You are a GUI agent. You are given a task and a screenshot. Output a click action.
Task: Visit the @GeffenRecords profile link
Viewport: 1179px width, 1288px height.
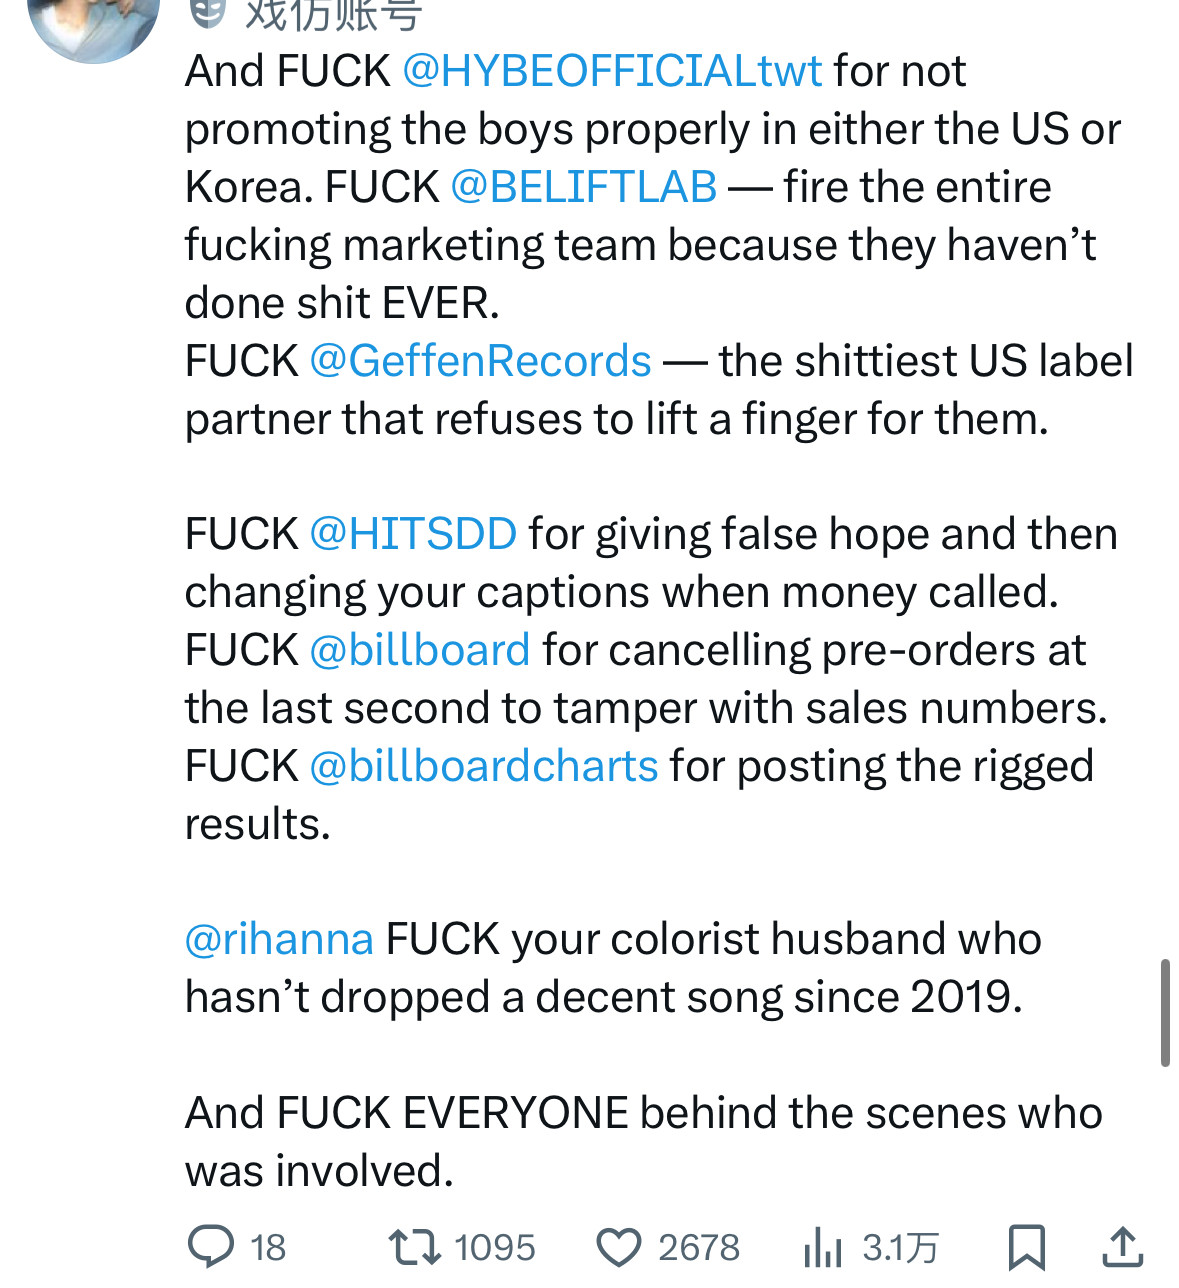(480, 361)
